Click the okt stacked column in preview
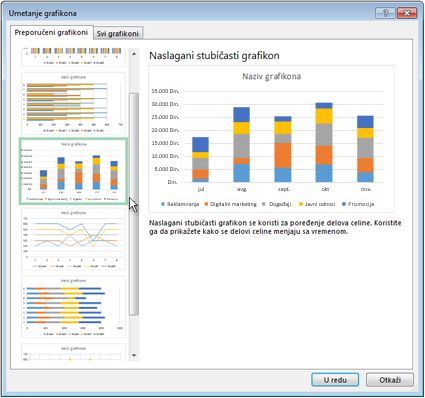425x398 pixels. 324,142
